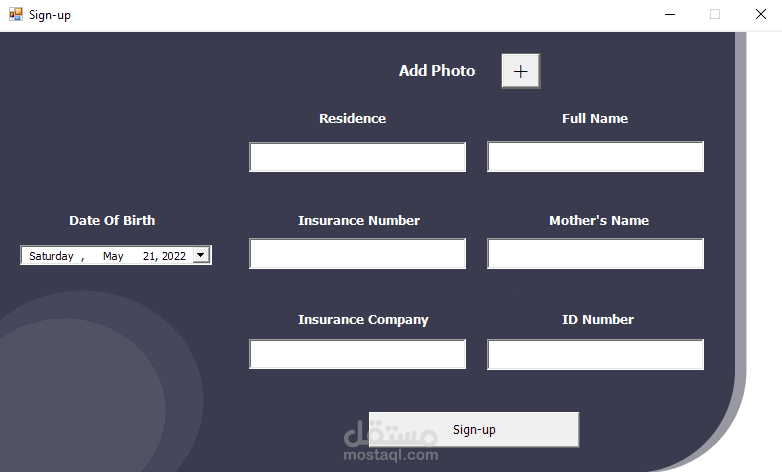Click into the ID Number field
Screen dimensions: 782x472
pos(595,354)
